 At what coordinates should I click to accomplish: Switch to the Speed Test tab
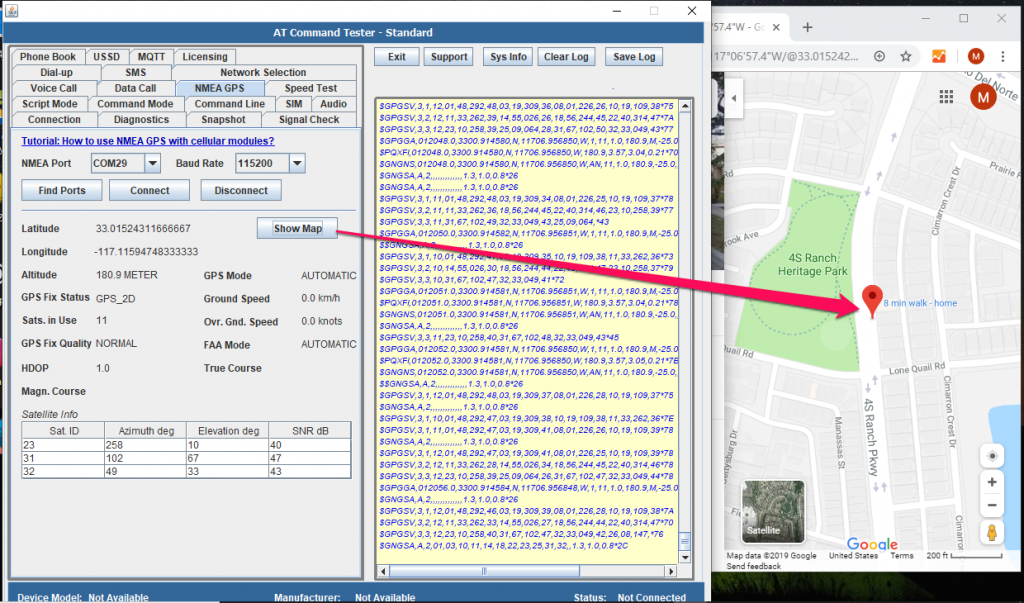click(x=311, y=88)
